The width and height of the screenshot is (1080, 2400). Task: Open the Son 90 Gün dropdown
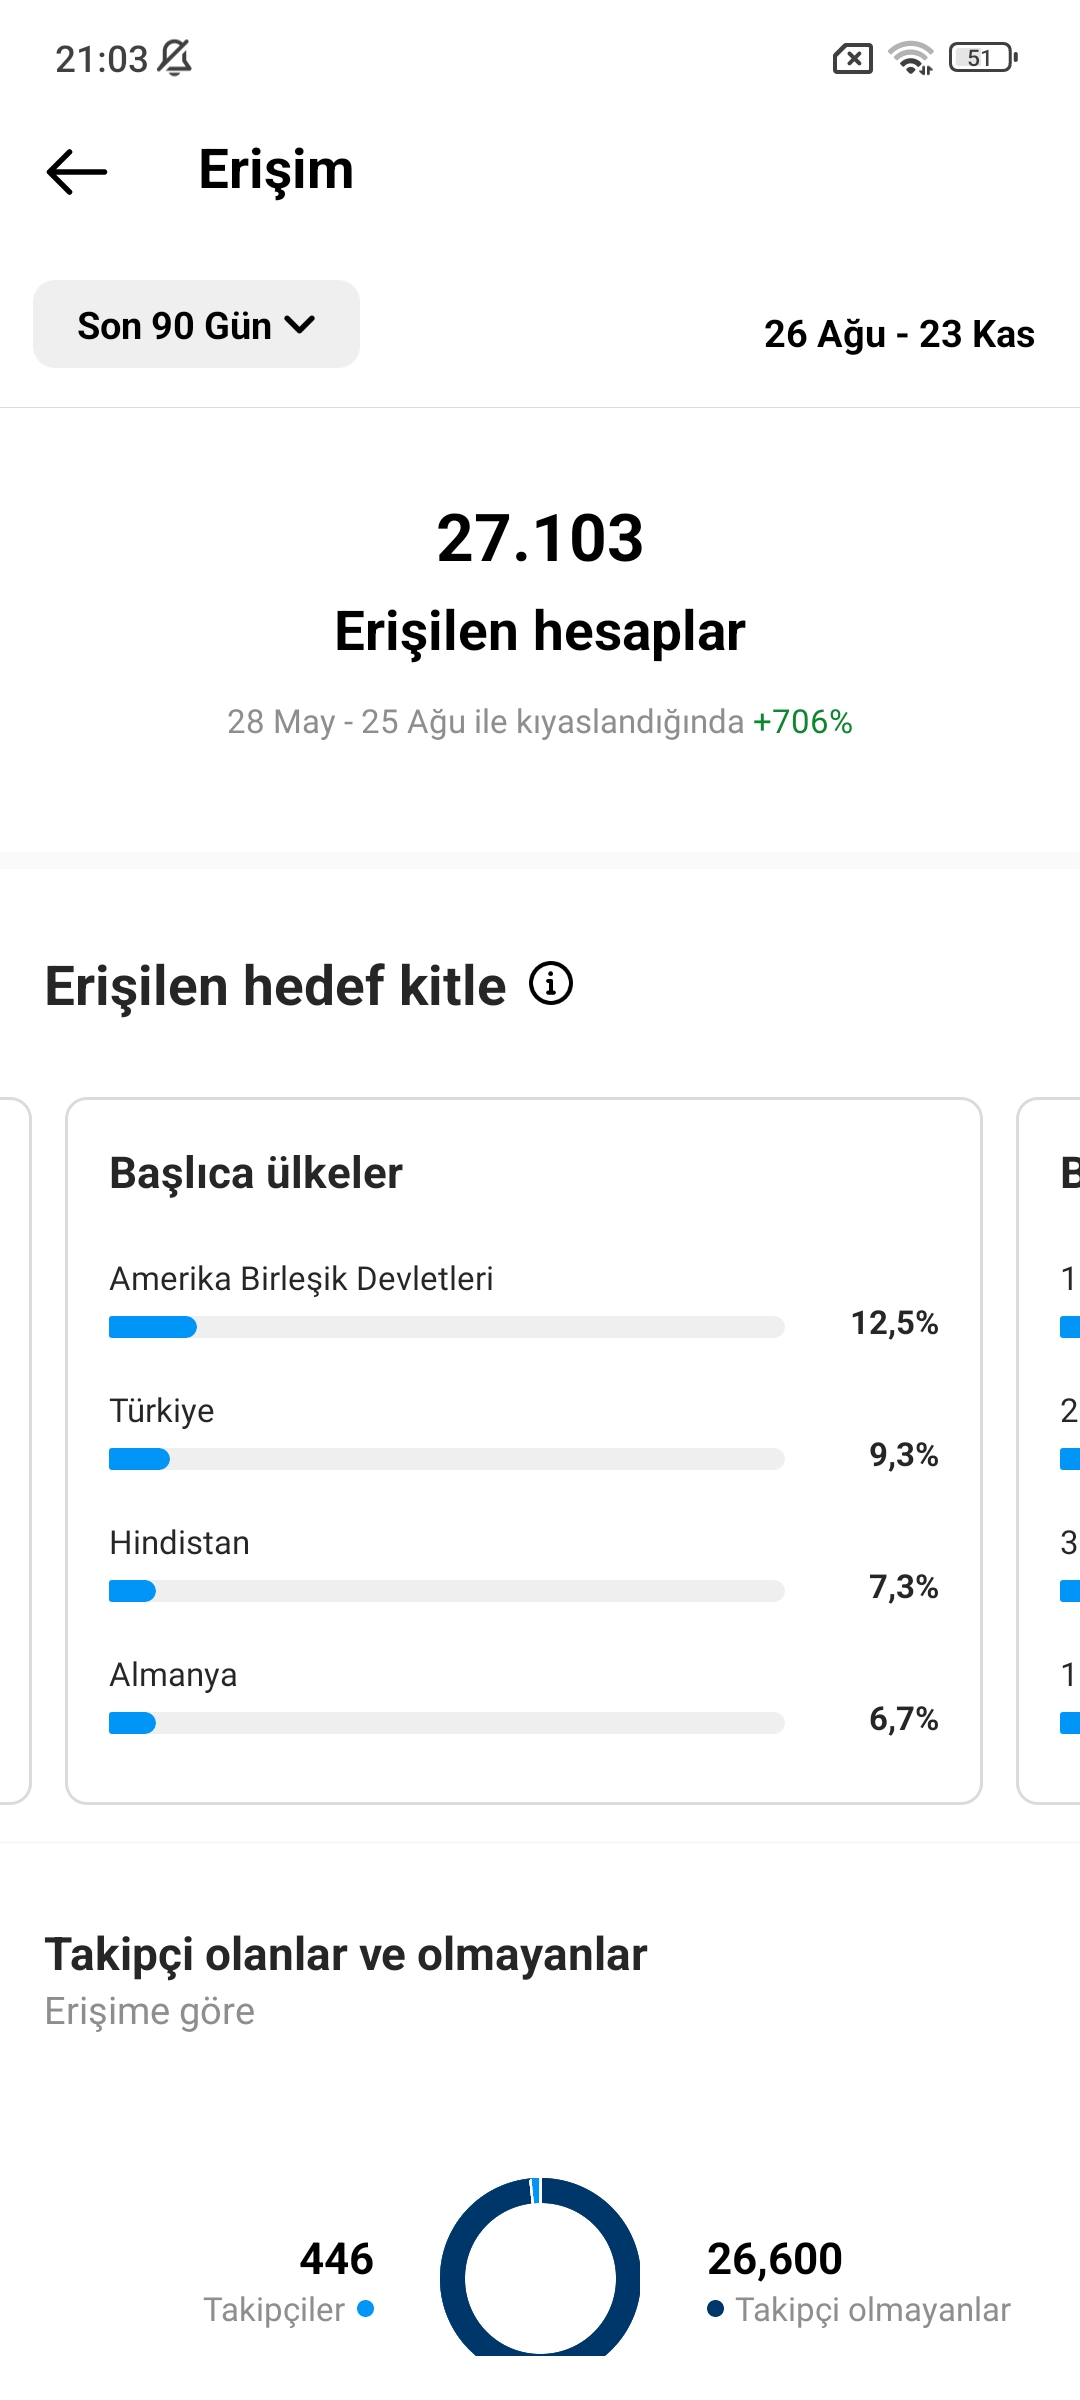[x=196, y=324]
